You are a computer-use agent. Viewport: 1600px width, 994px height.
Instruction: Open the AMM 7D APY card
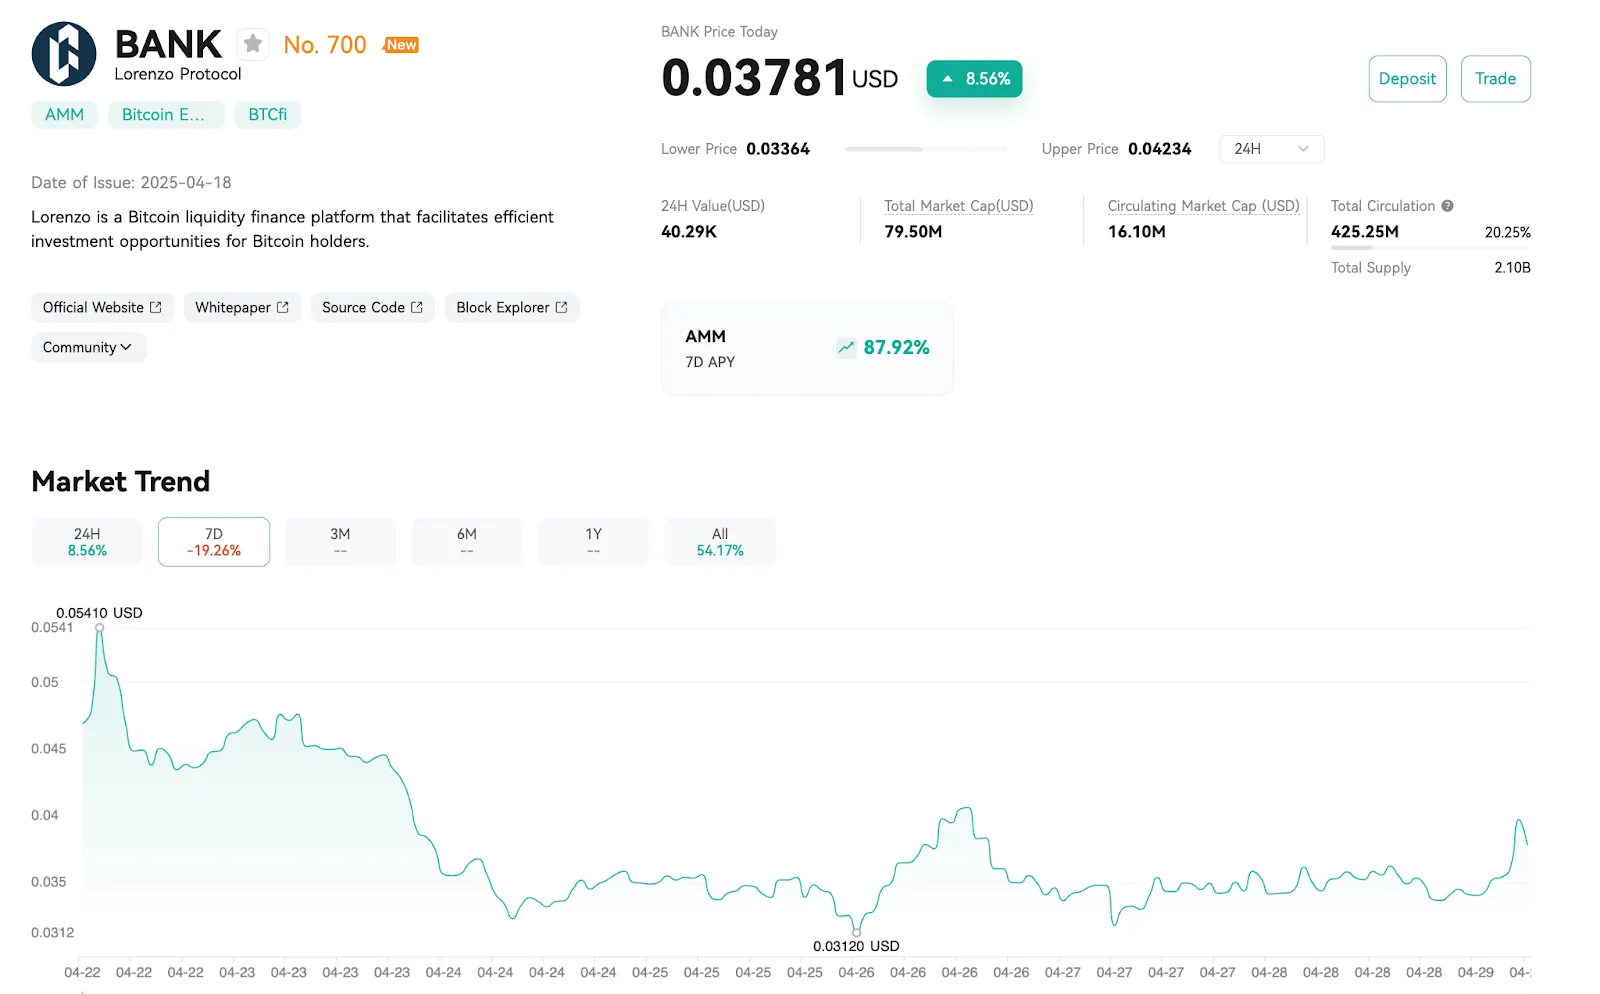coord(807,348)
